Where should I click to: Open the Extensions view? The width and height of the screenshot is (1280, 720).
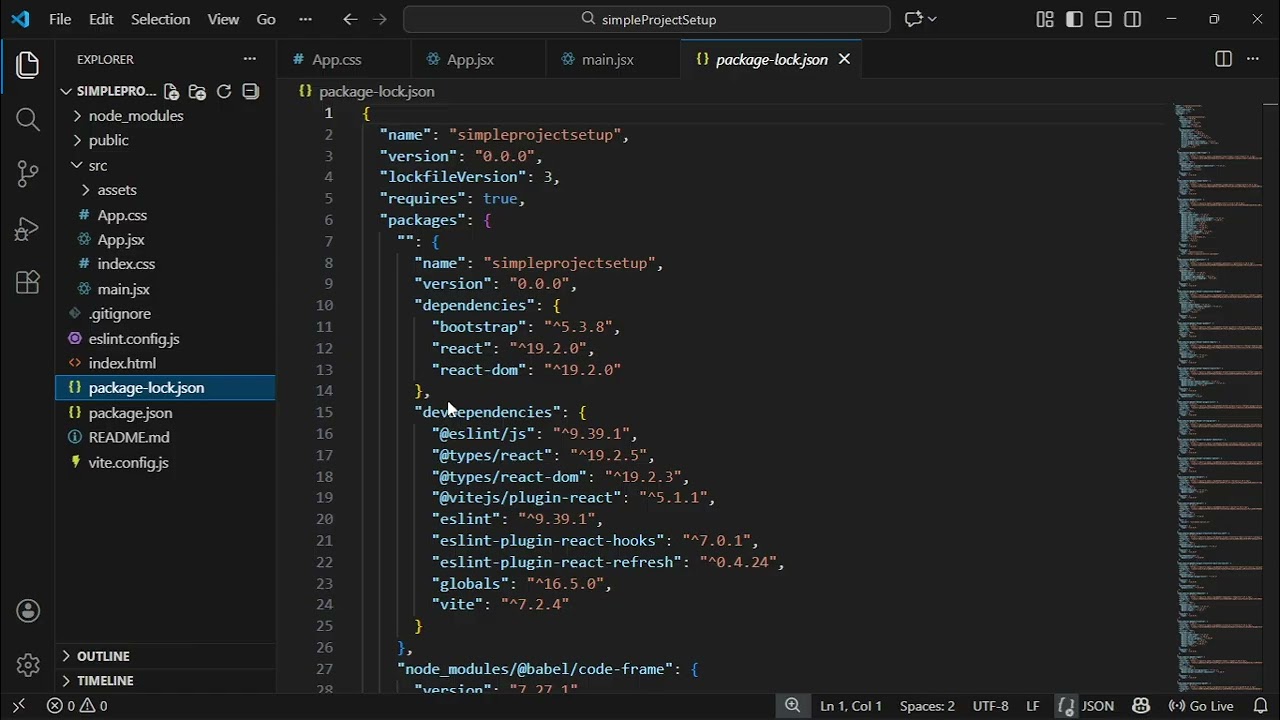(x=28, y=283)
